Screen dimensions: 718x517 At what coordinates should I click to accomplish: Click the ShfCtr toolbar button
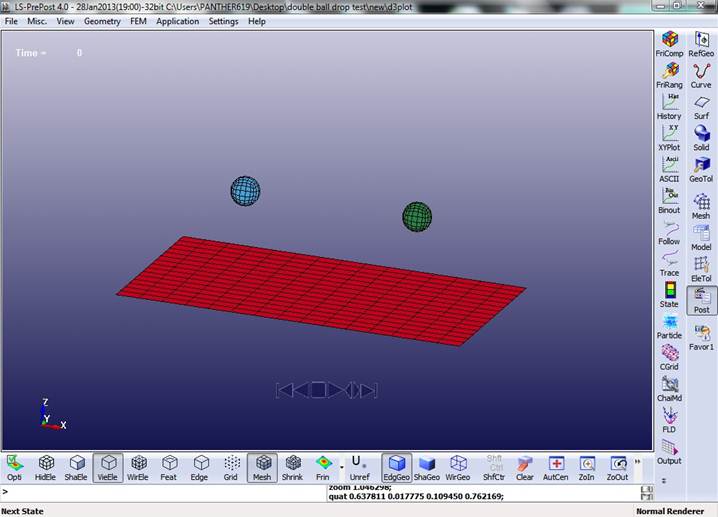(494, 468)
